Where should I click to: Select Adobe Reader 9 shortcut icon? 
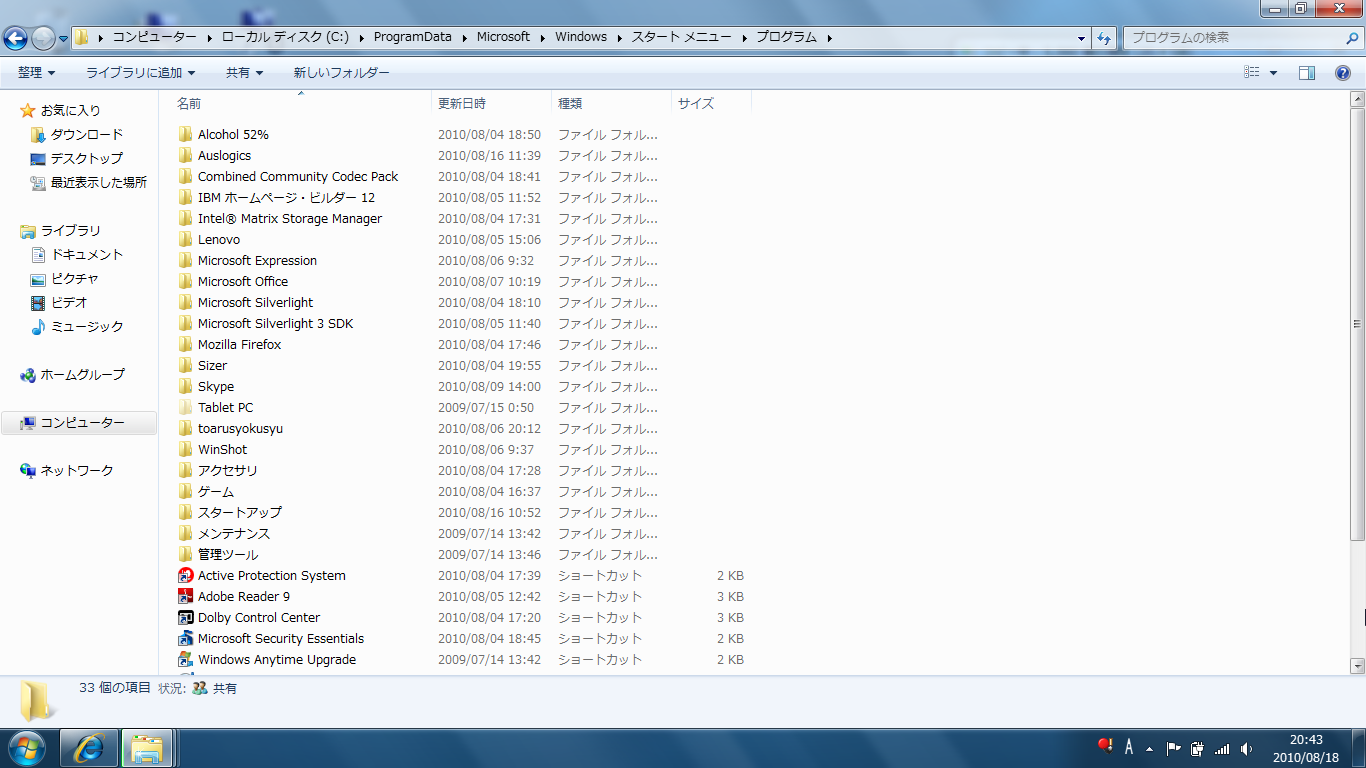[x=185, y=596]
